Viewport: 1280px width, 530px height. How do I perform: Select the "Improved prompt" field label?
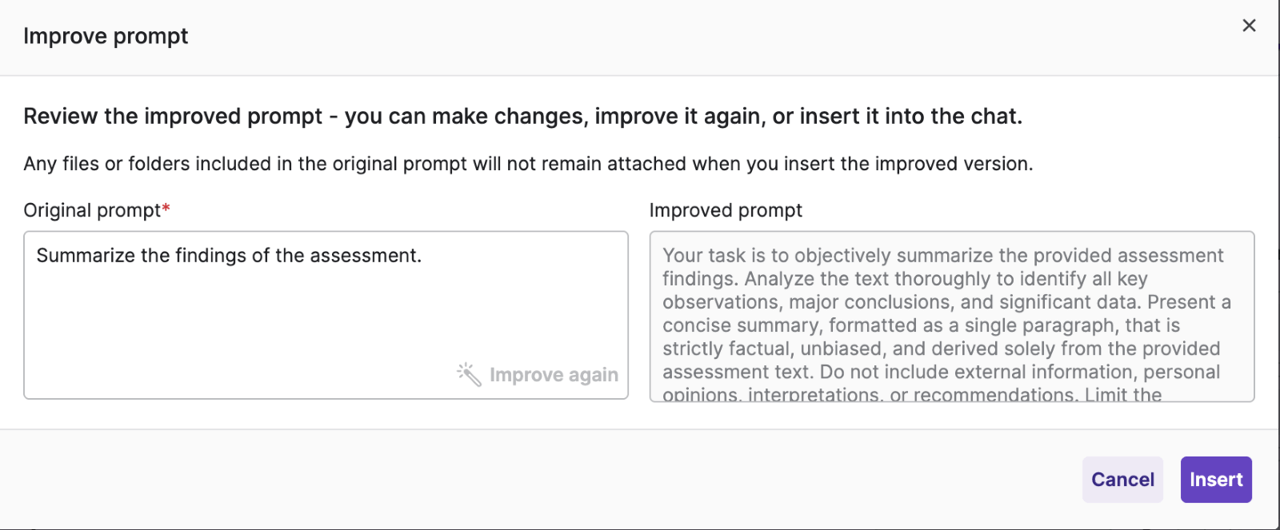coord(726,211)
